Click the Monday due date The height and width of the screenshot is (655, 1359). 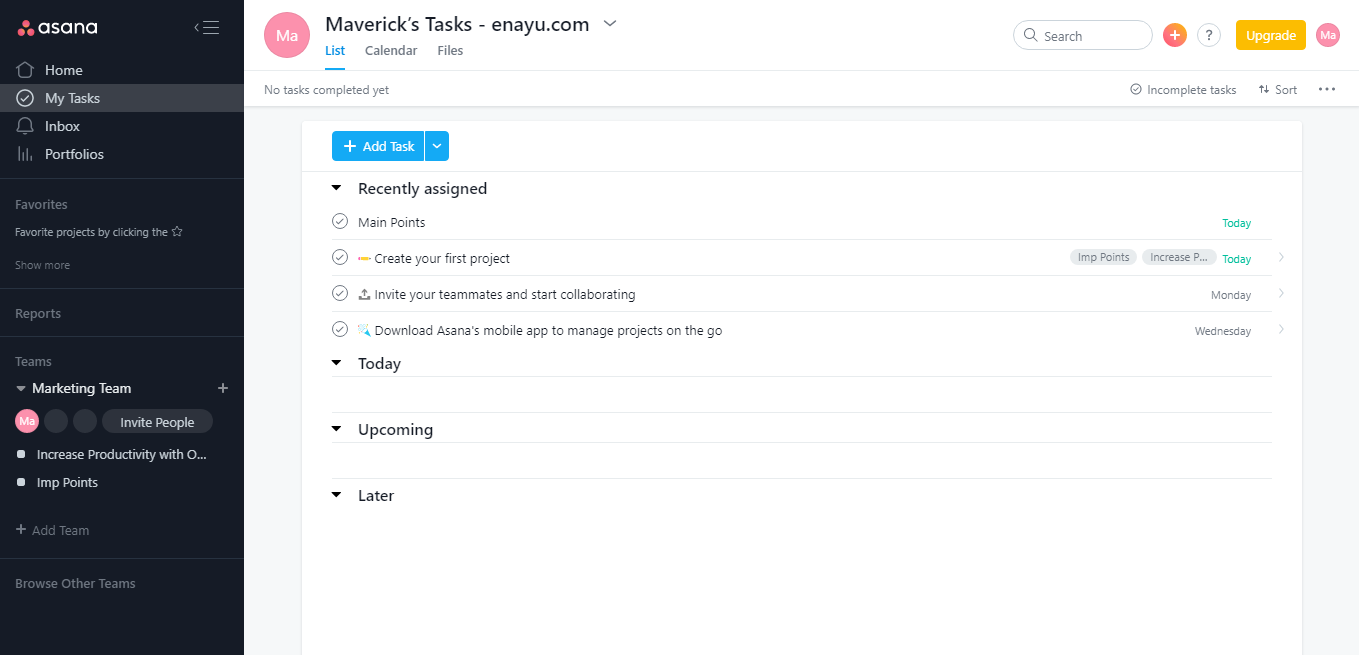coord(1231,295)
